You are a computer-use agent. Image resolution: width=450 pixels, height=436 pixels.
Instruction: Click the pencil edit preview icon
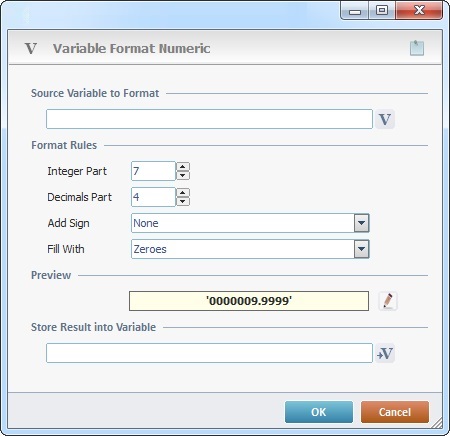(x=388, y=301)
